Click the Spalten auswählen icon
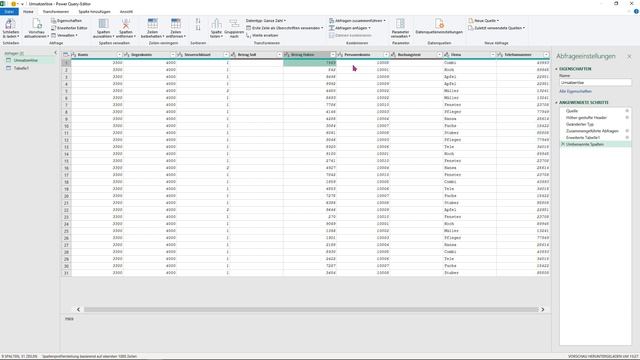The image size is (640, 360). click(x=103, y=24)
